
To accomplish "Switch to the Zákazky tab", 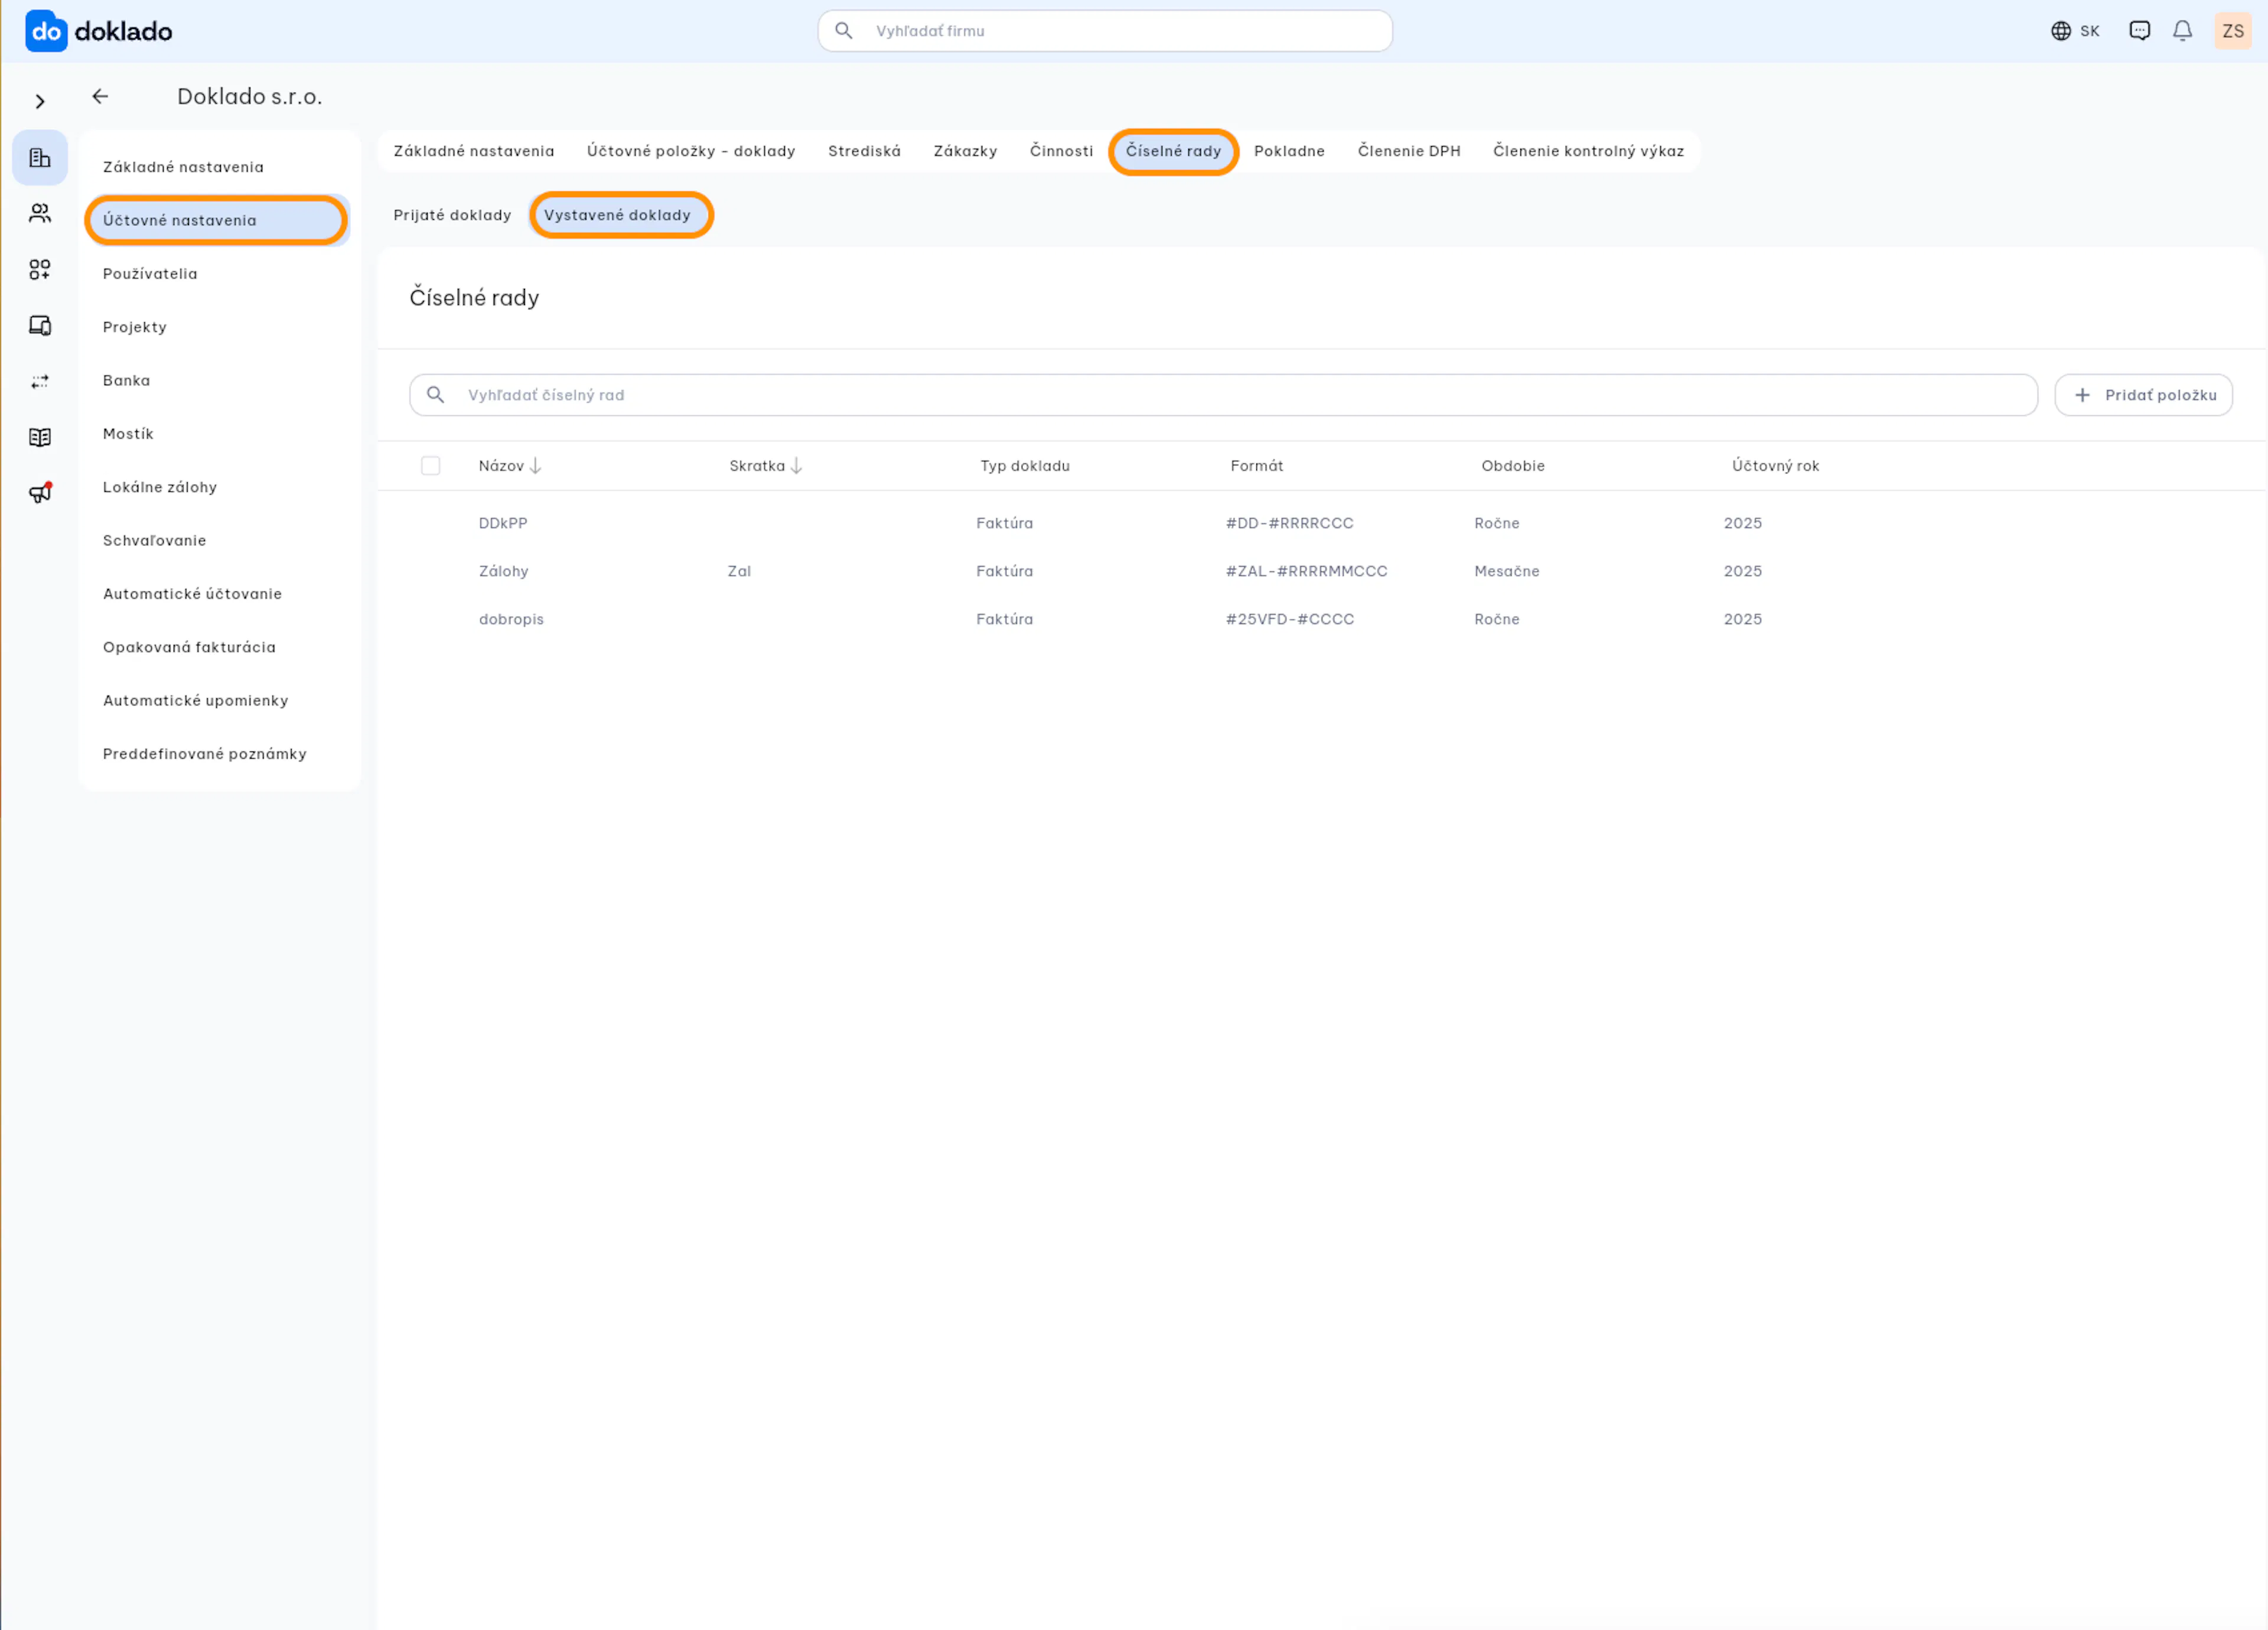I will tap(965, 151).
